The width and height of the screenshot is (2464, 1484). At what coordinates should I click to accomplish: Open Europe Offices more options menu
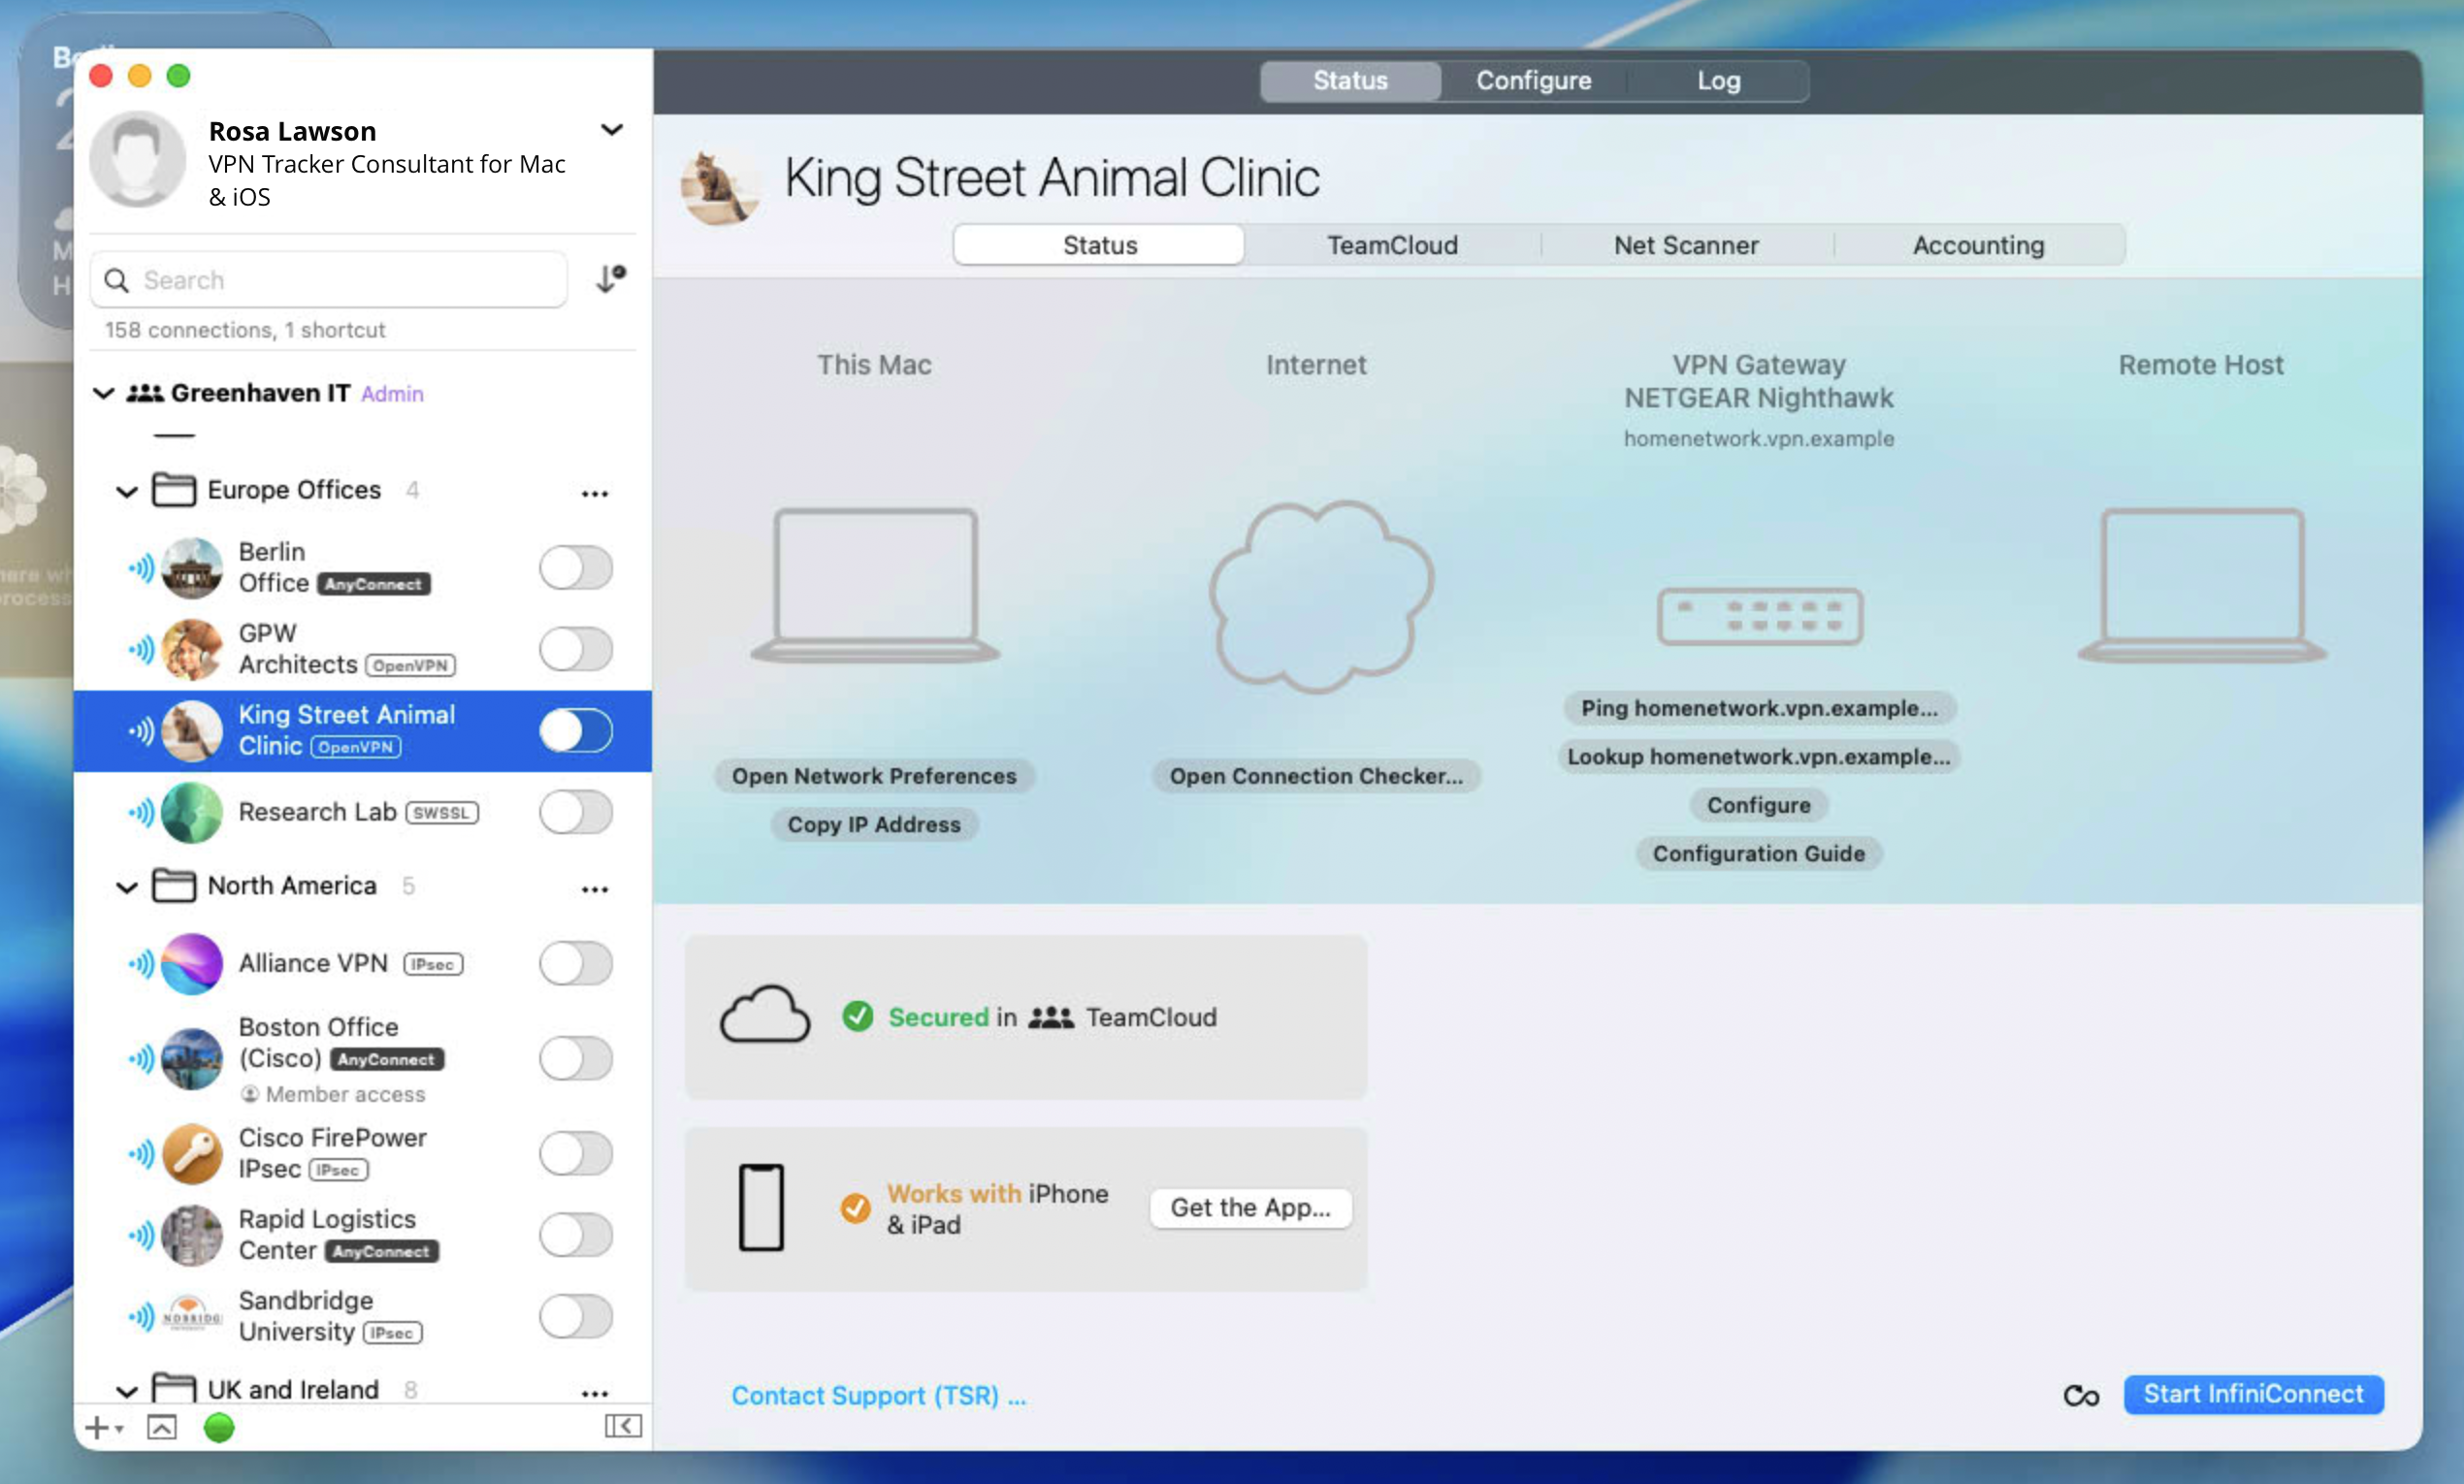pos(595,493)
